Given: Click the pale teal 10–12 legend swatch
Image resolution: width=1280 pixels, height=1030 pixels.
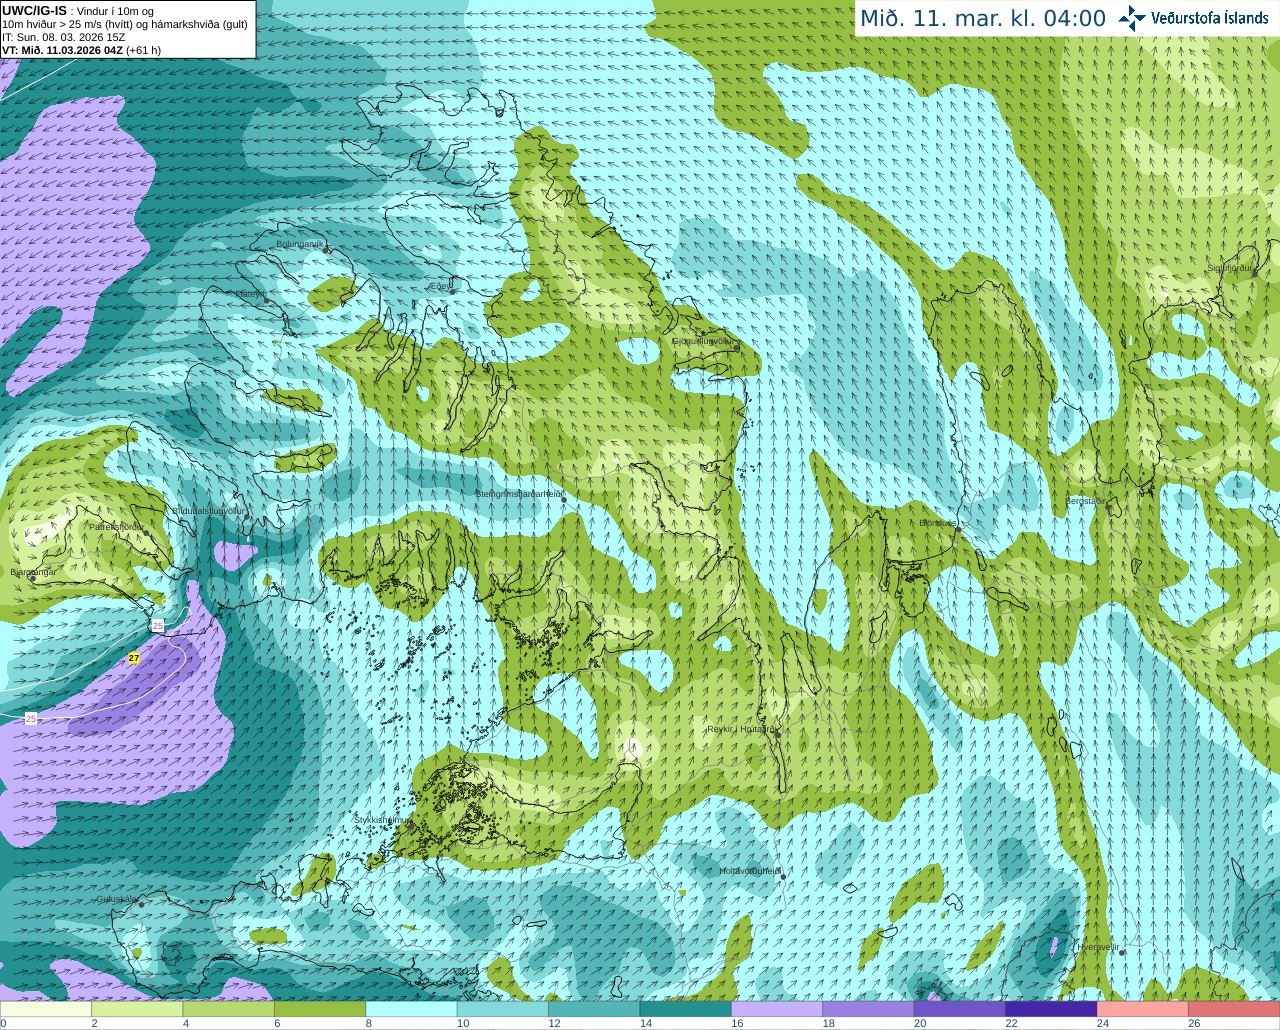Looking at the screenshot, I should (503, 1009).
